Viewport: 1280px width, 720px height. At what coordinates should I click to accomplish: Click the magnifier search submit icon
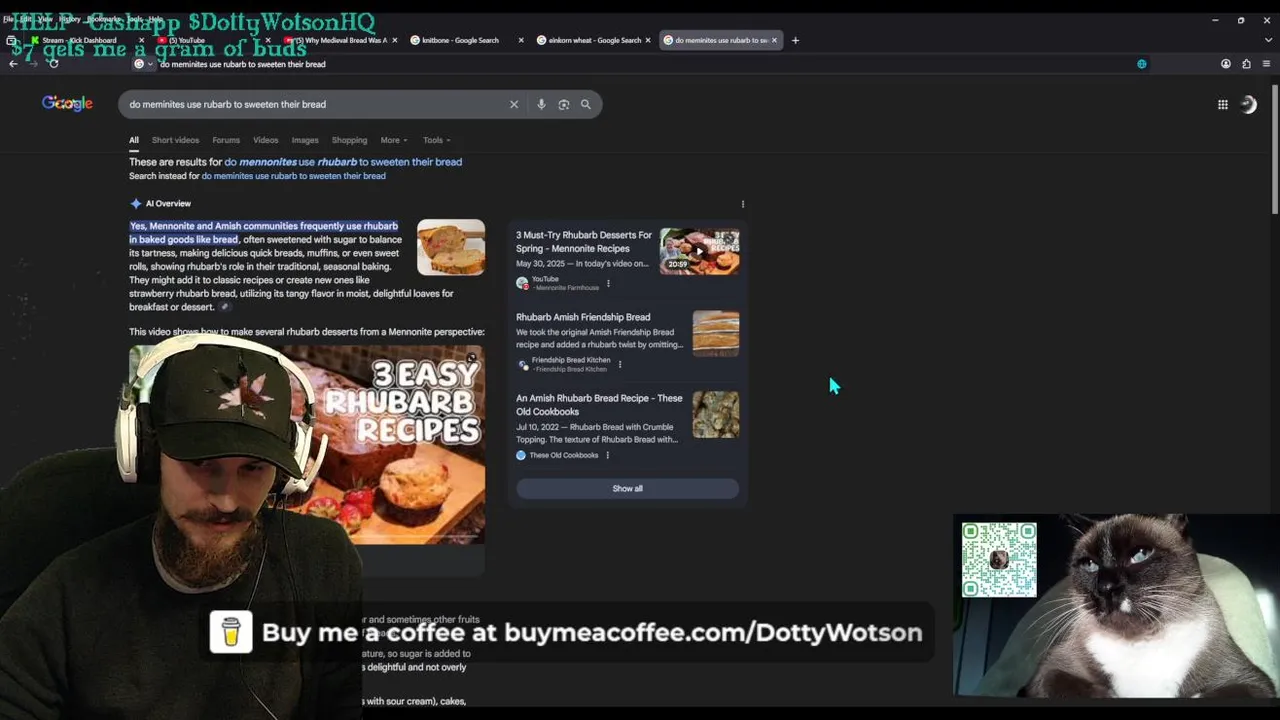point(586,104)
